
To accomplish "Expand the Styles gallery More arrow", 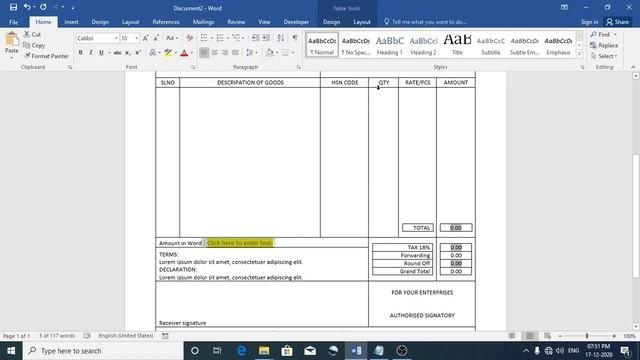I will 580,53.
